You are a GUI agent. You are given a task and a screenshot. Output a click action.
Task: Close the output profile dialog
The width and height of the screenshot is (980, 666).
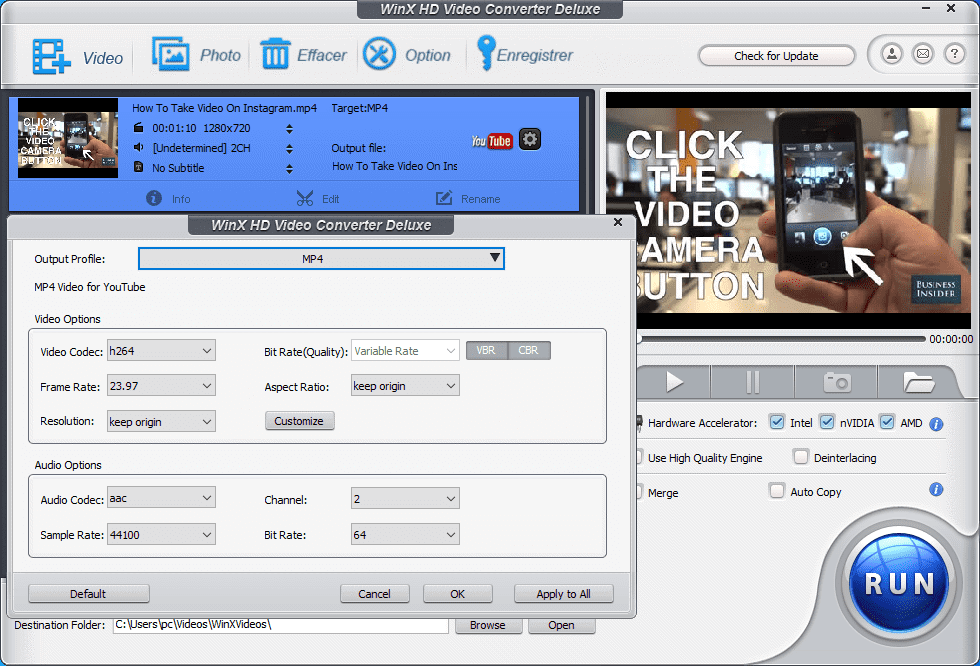click(x=618, y=222)
